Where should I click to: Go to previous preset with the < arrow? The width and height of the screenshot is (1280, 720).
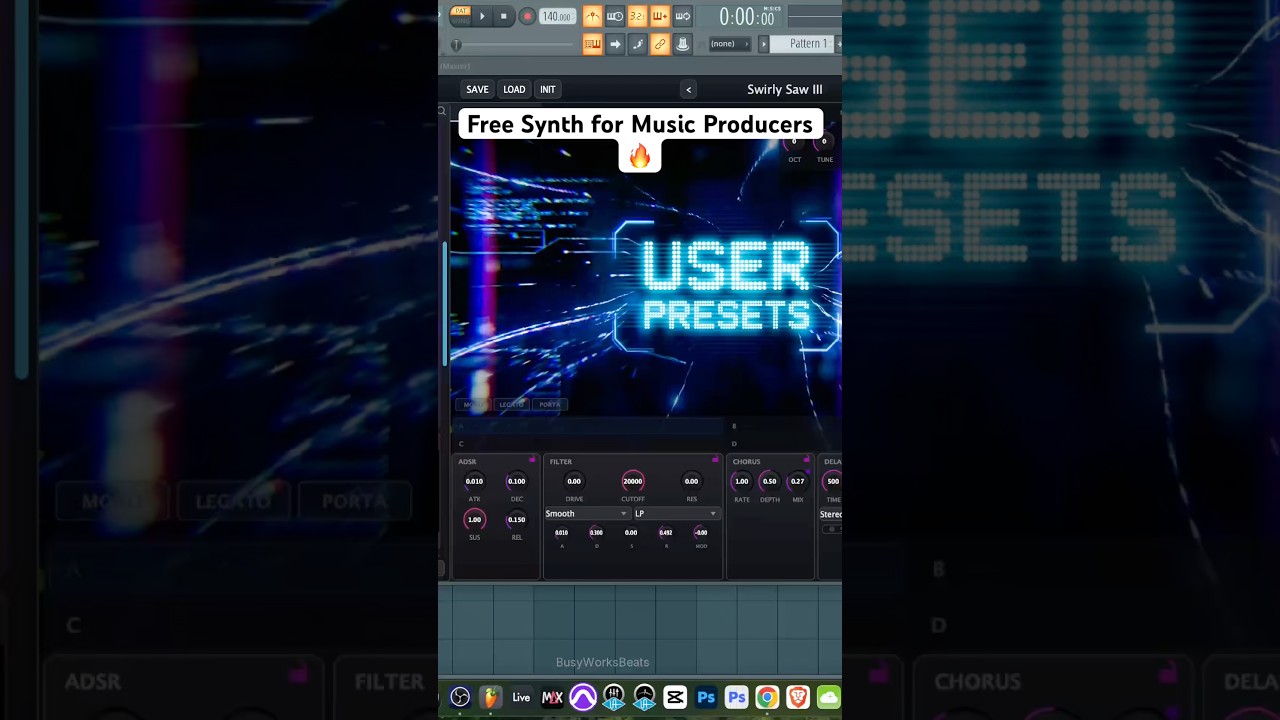coord(688,89)
